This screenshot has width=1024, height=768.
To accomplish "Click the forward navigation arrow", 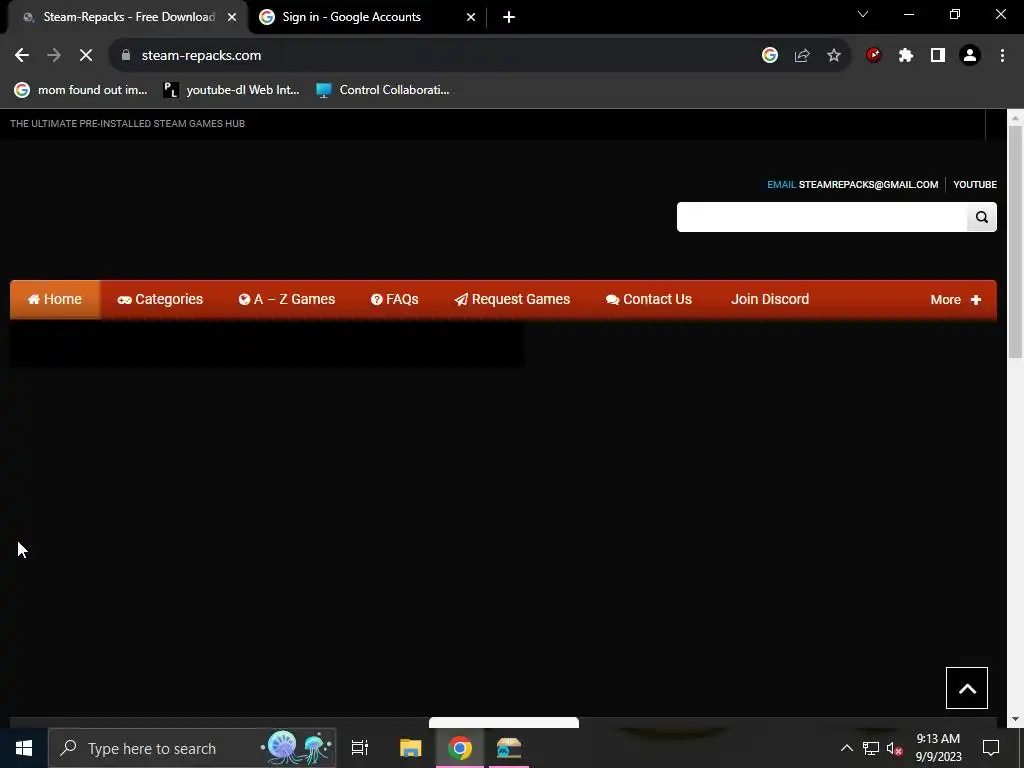I will 54,56.
